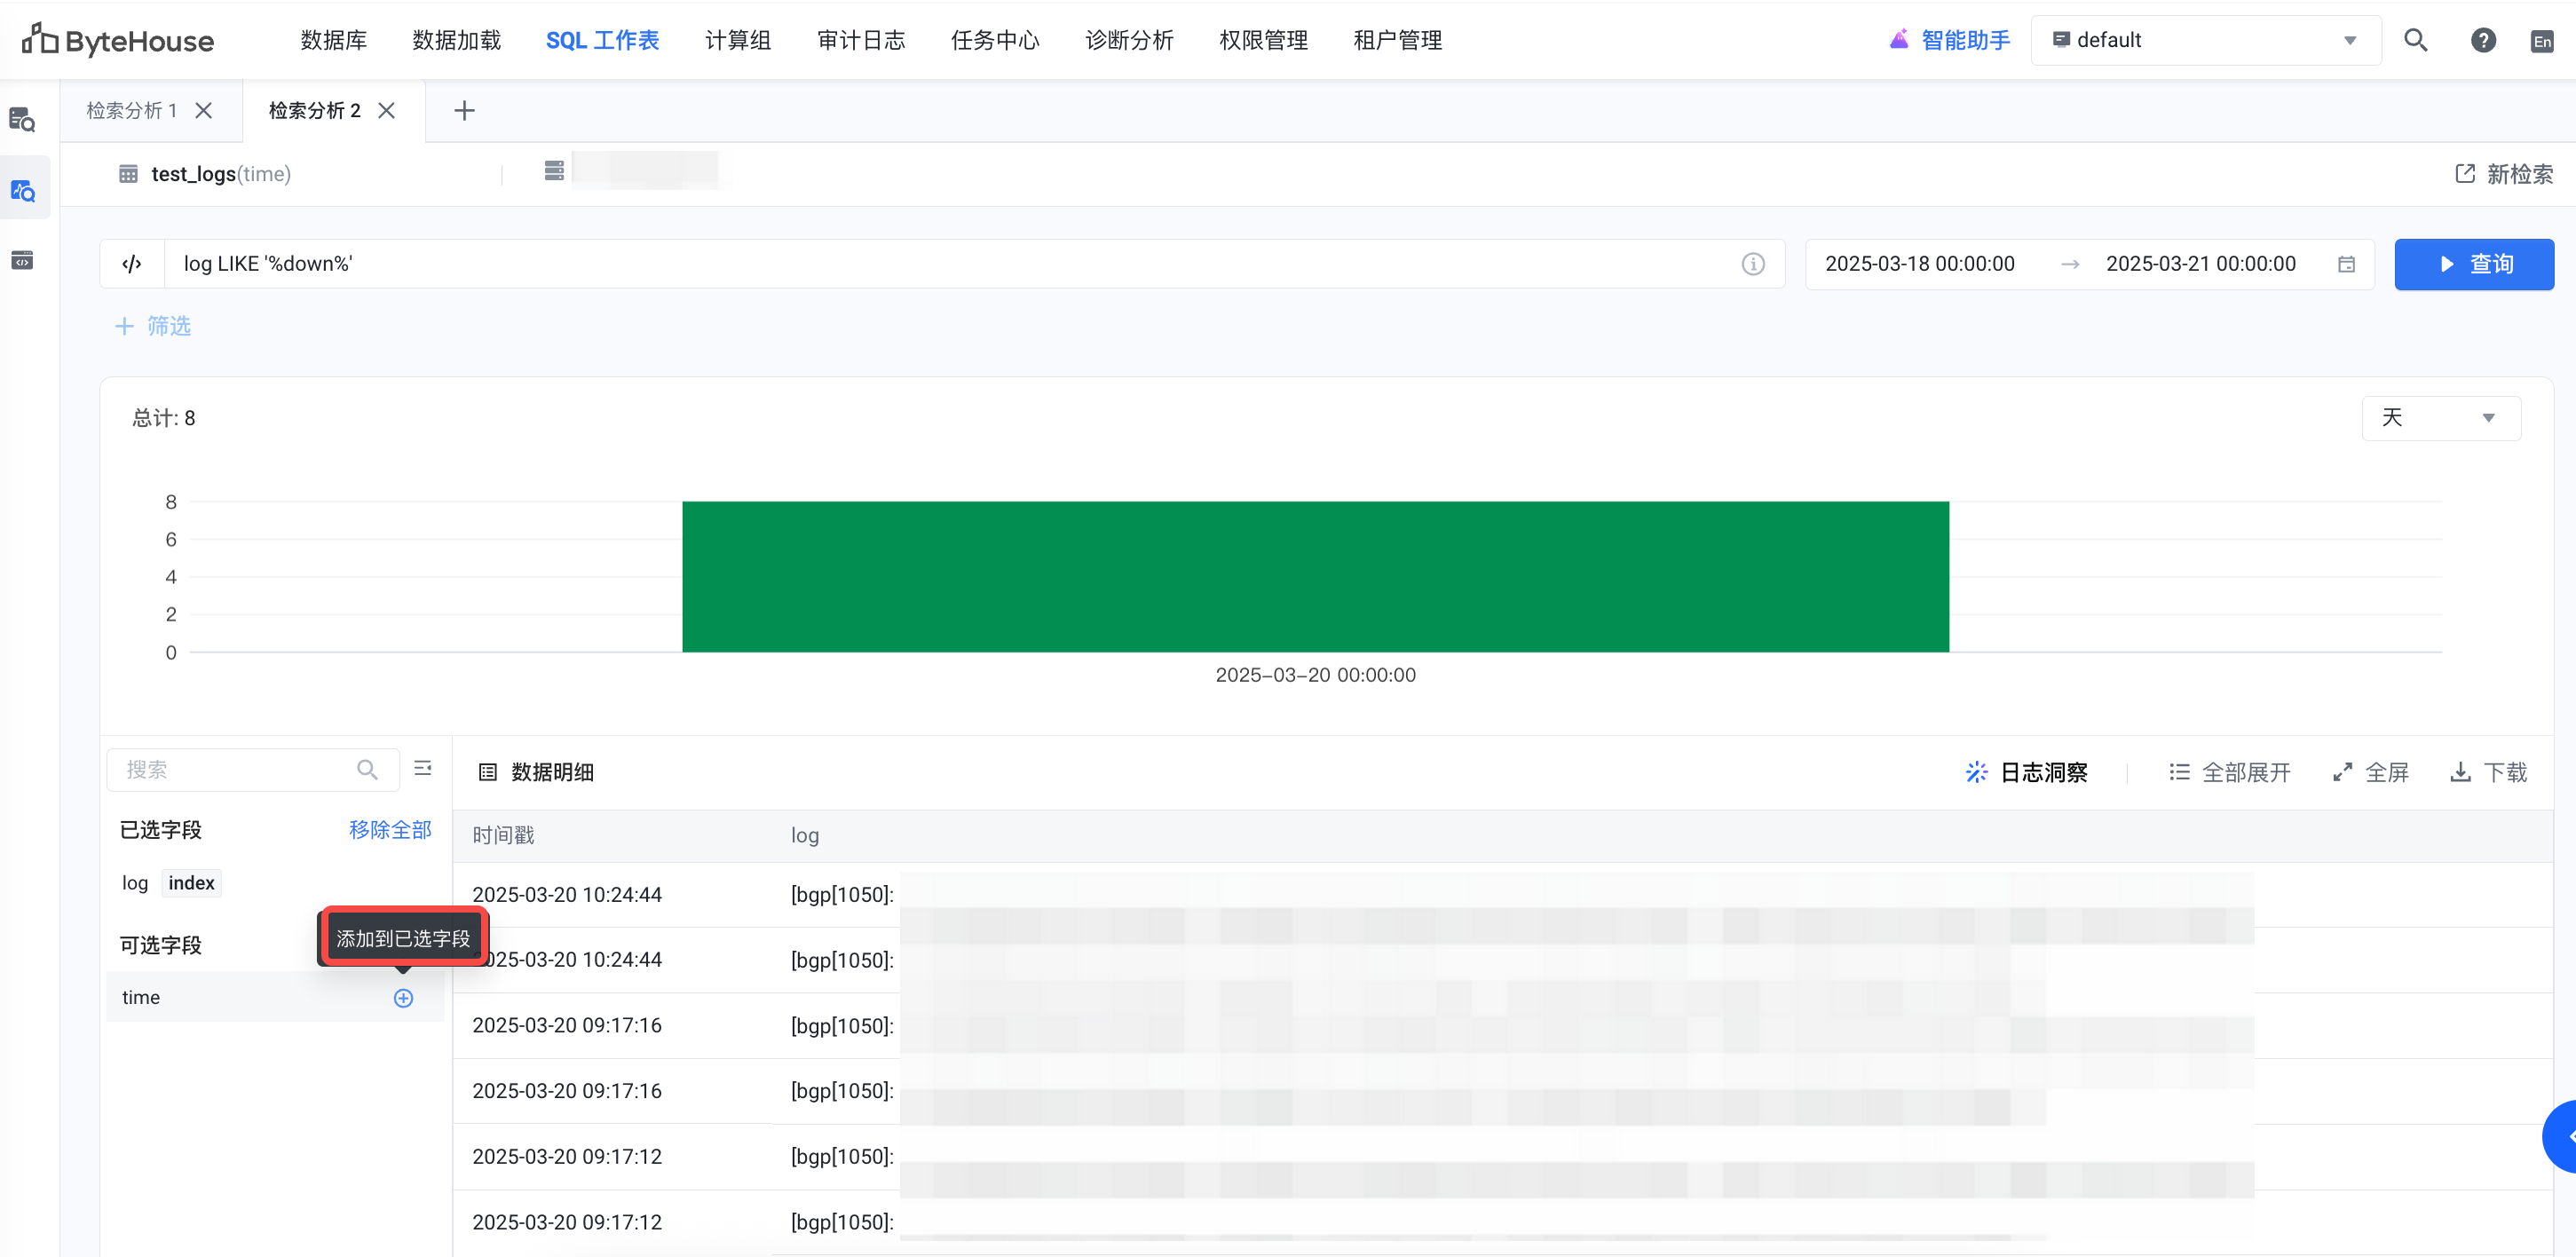2576x1257 pixels.
Task: Click the green histogram bar
Action: (1315, 577)
